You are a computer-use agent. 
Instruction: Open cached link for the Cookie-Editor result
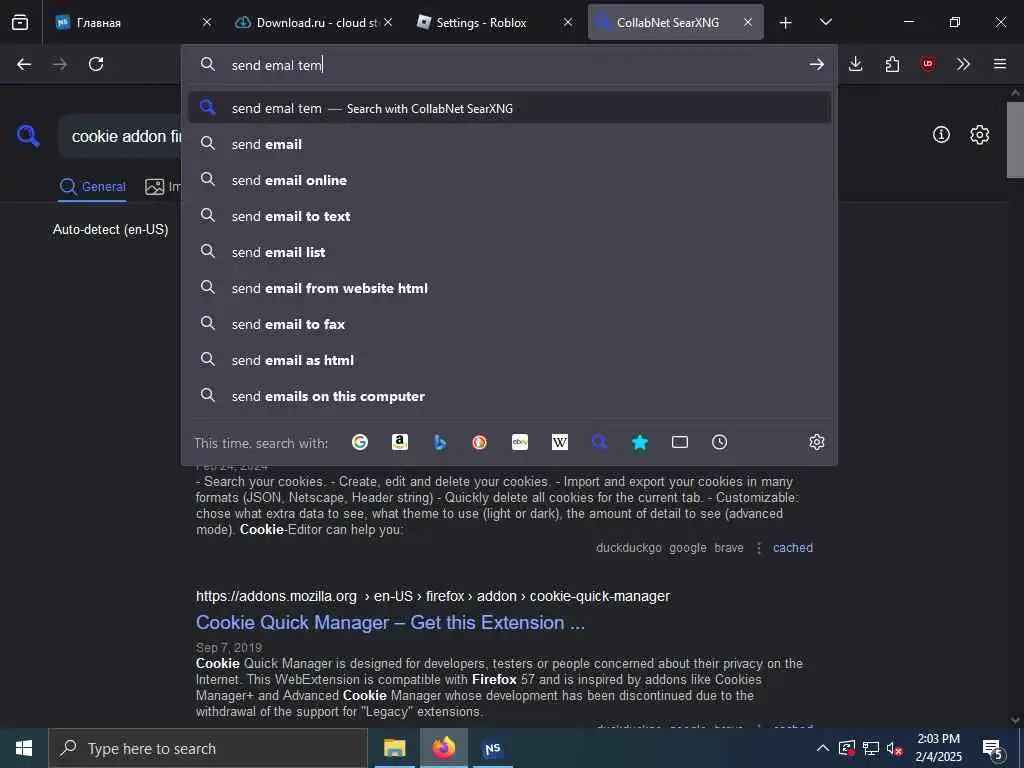[793, 548]
